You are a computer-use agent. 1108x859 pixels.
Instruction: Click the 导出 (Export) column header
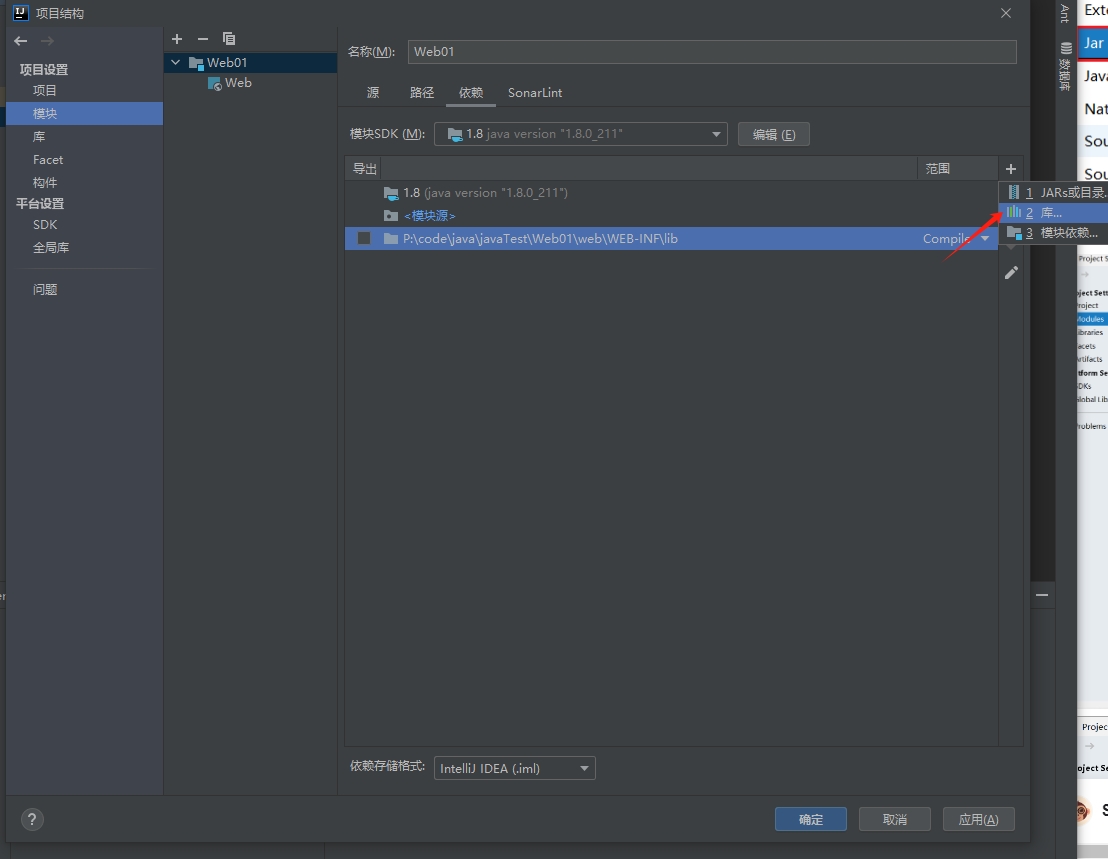[x=365, y=169]
